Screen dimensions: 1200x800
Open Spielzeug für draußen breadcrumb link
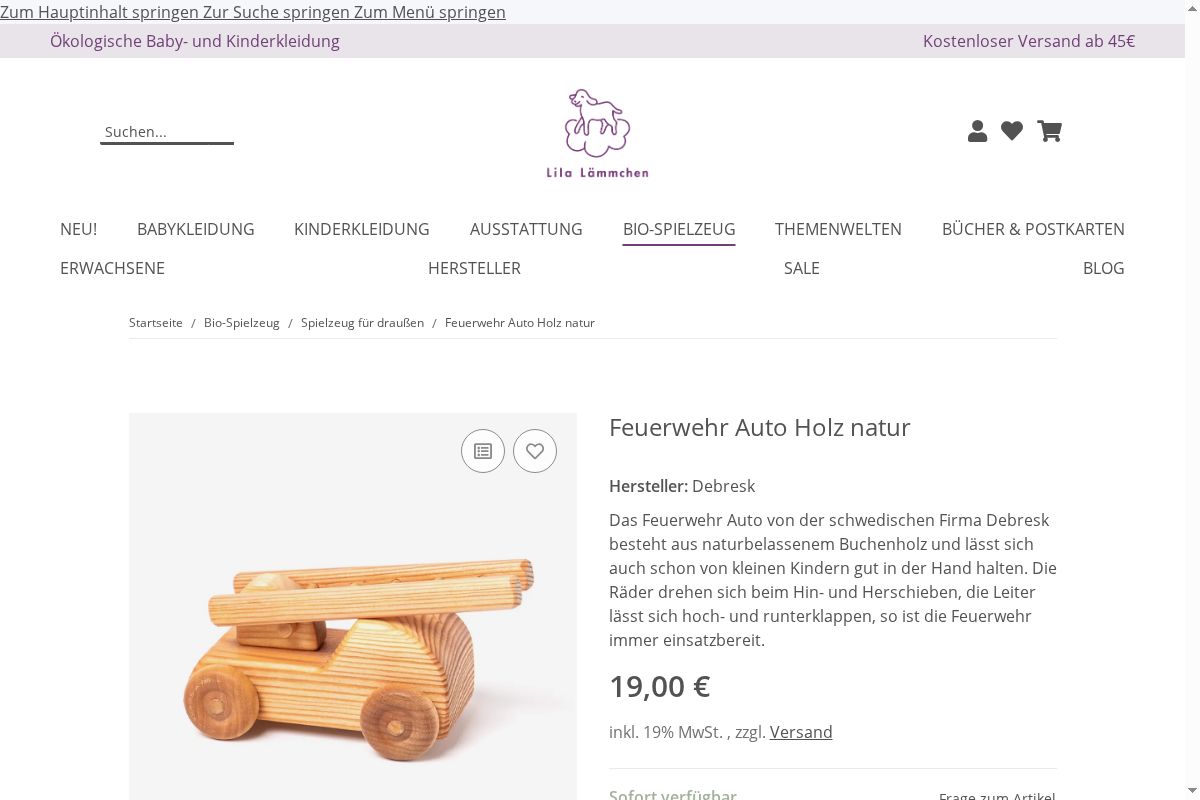coord(362,323)
